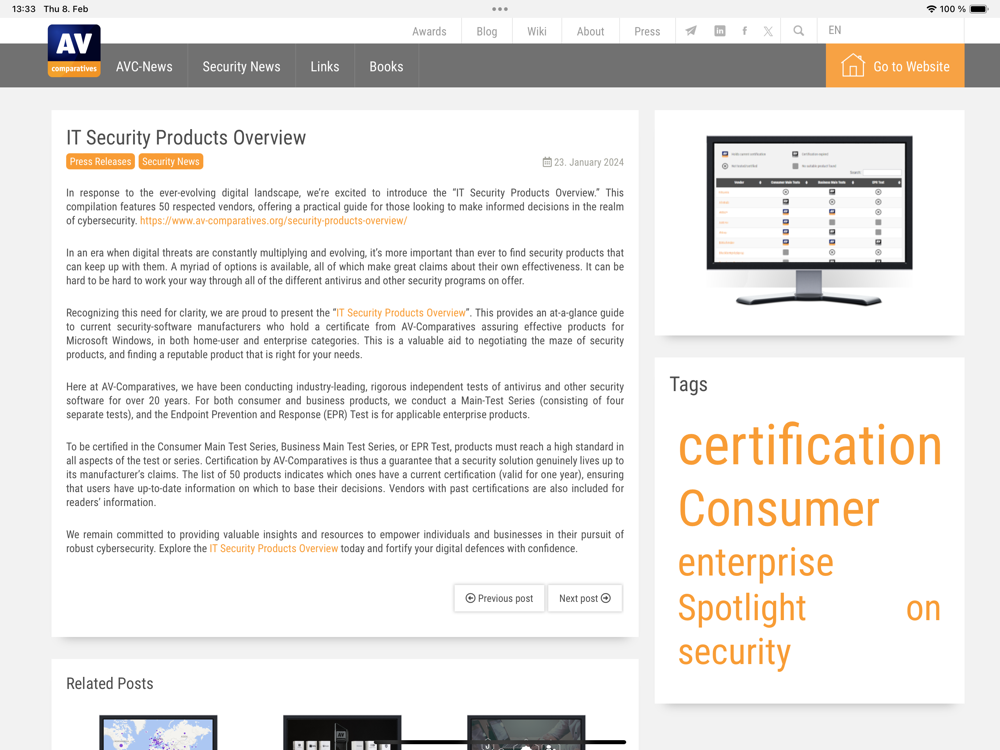Select the certification tag

coord(810,445)
